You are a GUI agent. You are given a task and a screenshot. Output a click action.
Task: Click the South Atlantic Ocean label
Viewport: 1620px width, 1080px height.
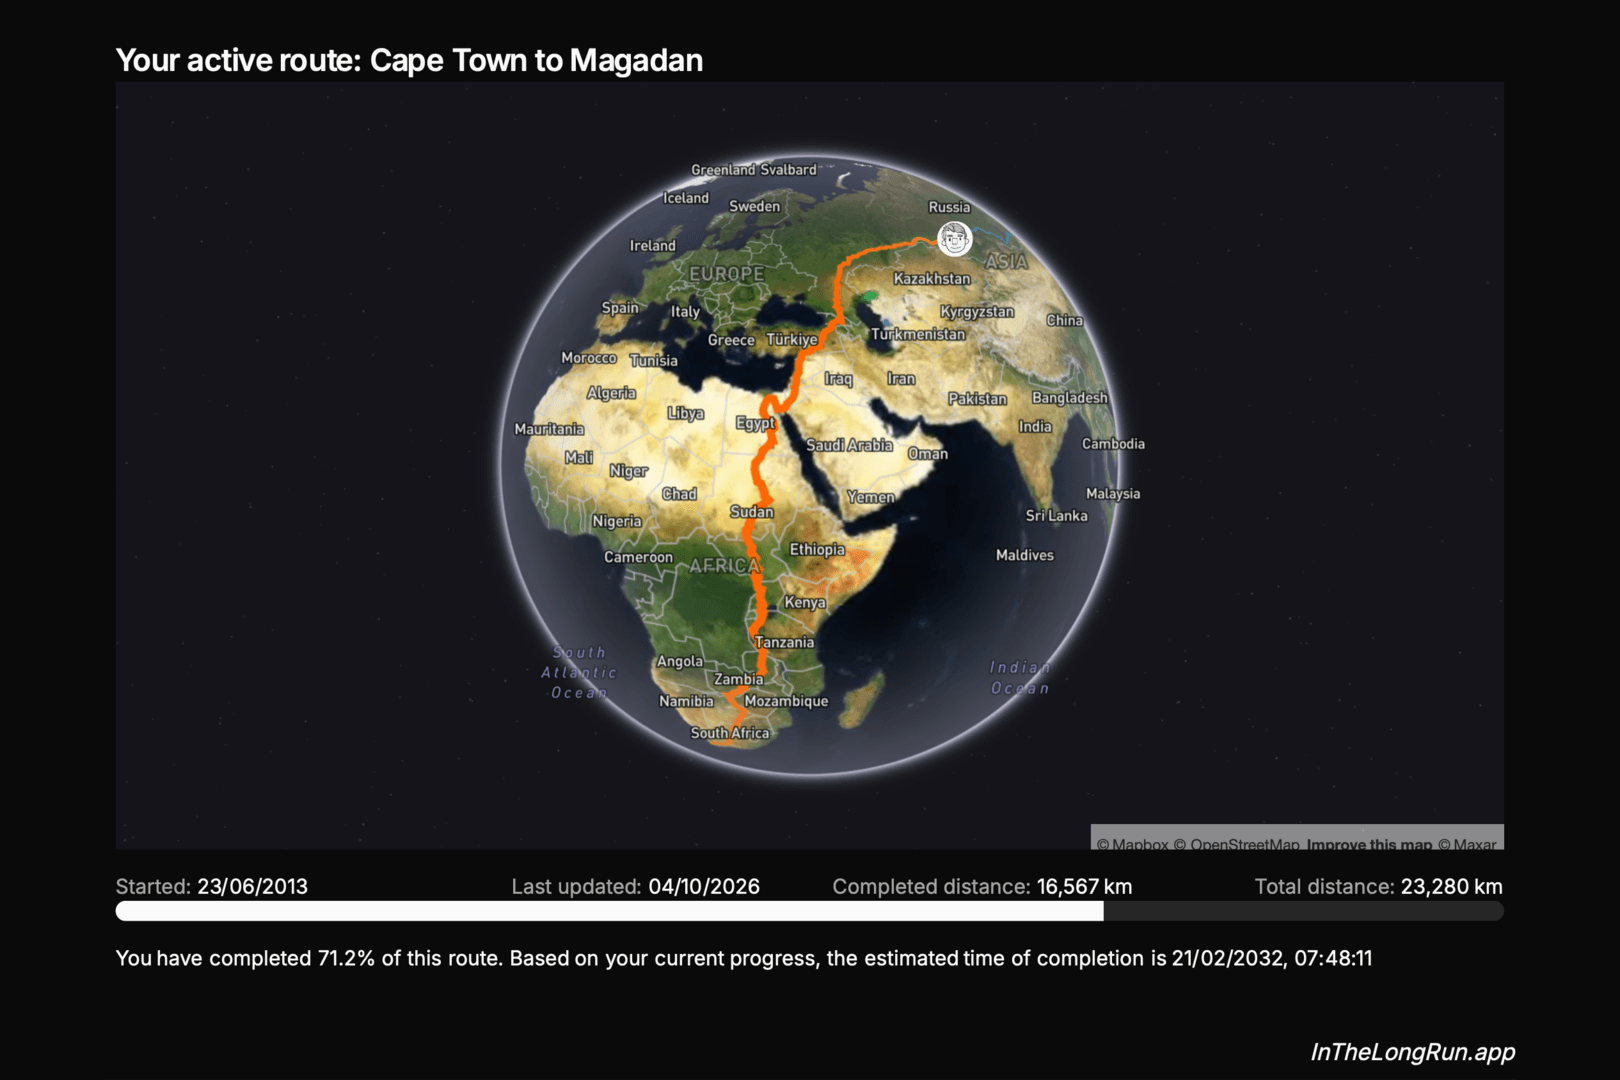click(579, 672)
